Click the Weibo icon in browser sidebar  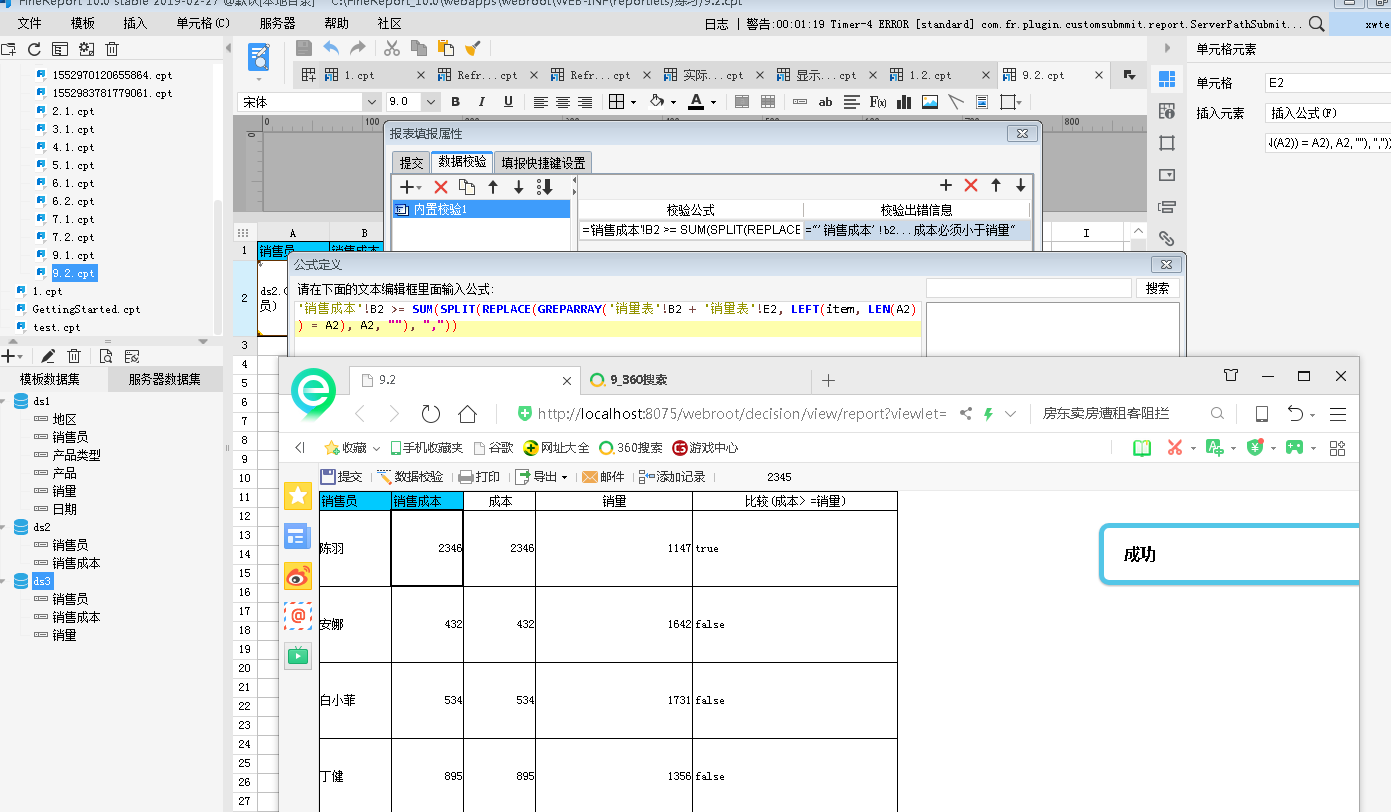coord(298,576)
